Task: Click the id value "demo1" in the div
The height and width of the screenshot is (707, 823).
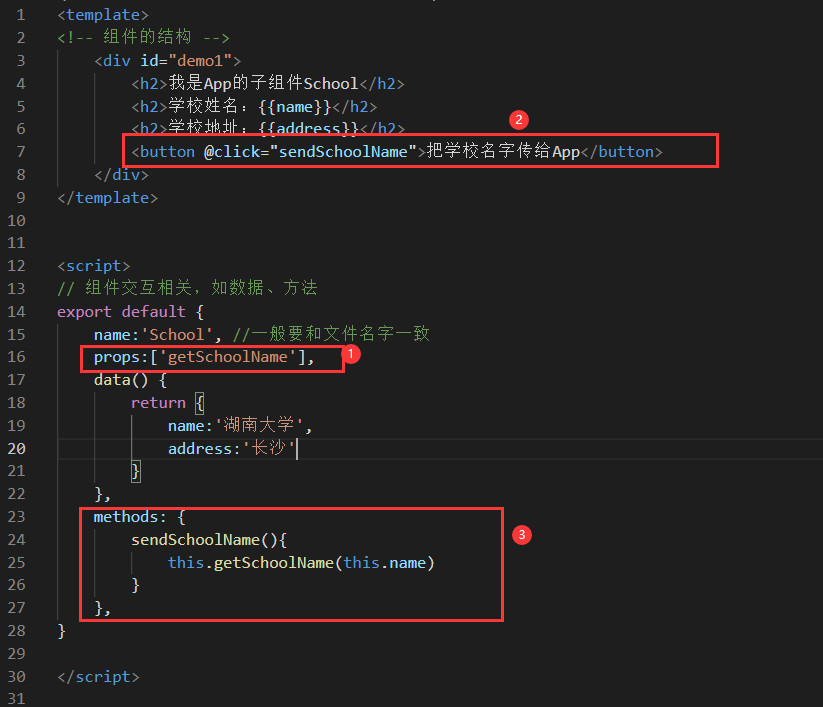Action: [x=200, y=61]
